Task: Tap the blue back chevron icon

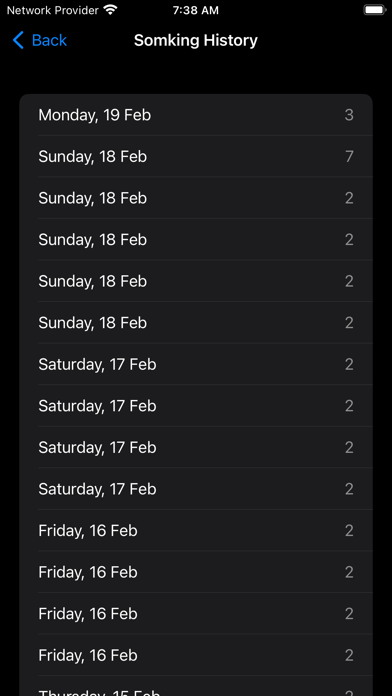Action: (18, 40)
